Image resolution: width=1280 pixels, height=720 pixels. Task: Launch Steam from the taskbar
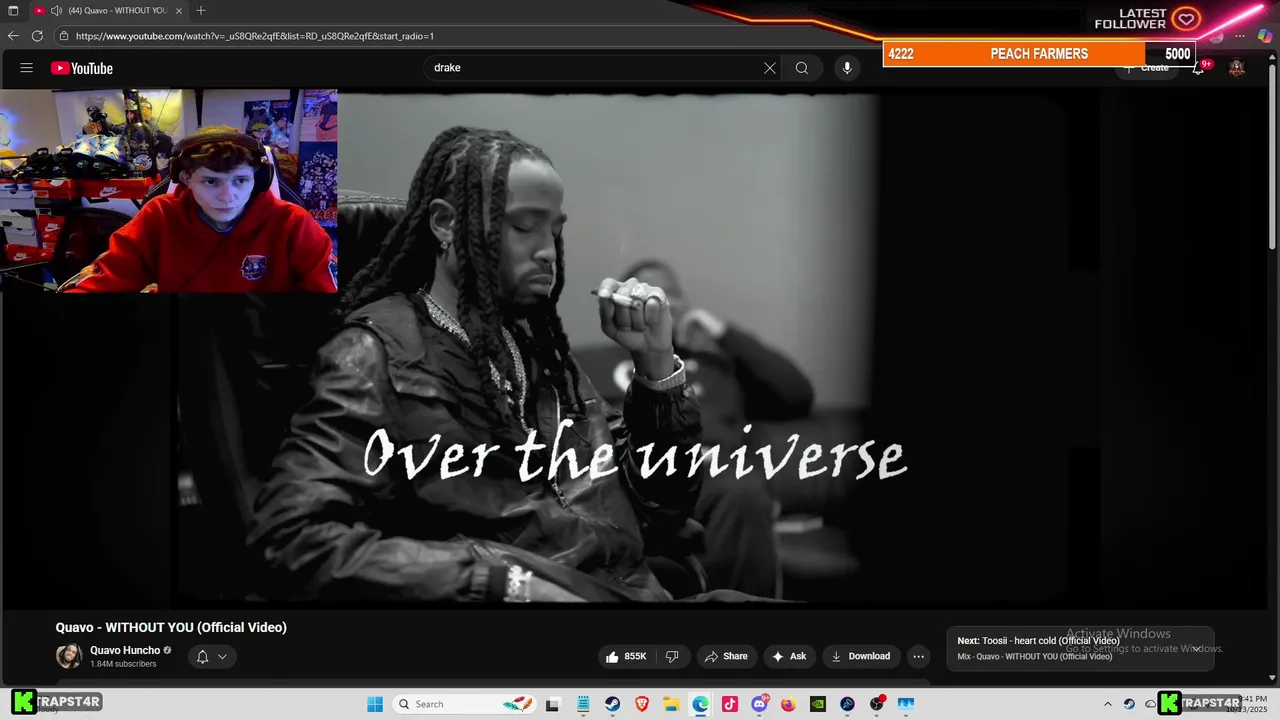tap(612, 704)
